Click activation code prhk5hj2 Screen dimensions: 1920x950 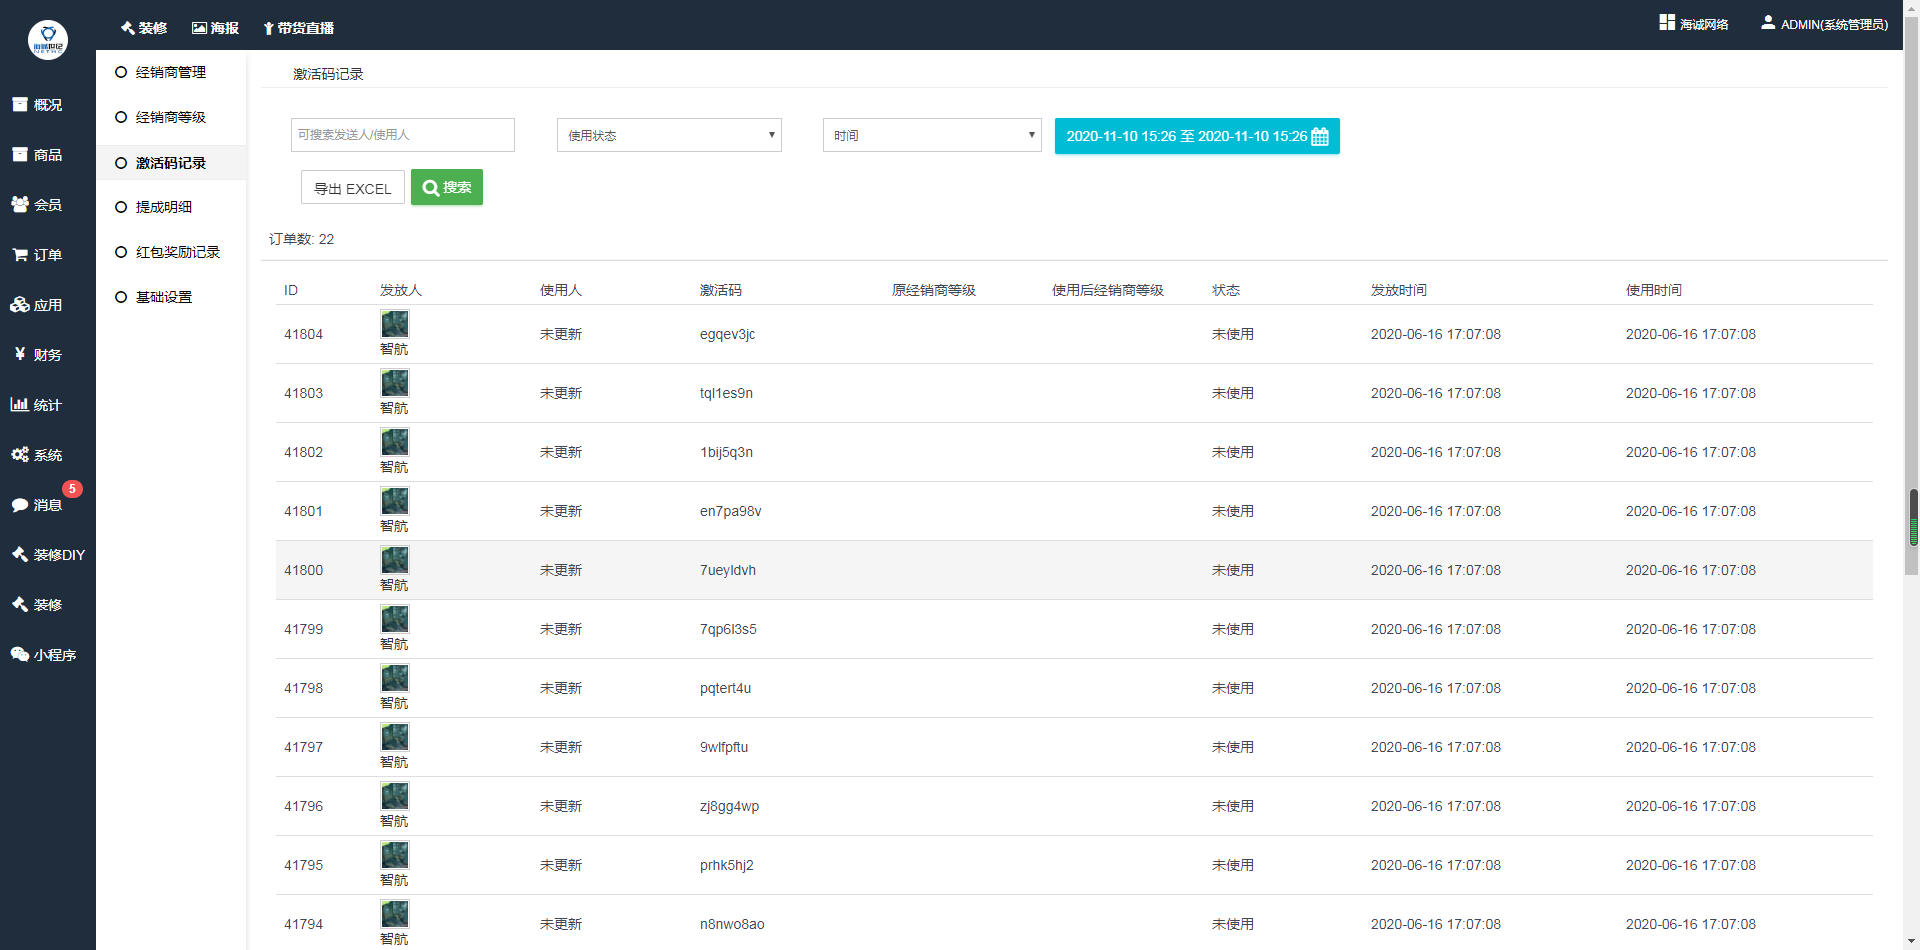pos(727,865)
